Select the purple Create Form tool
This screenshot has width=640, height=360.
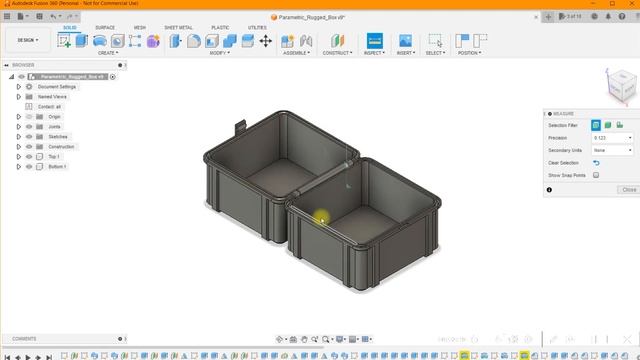pos(153,41)
